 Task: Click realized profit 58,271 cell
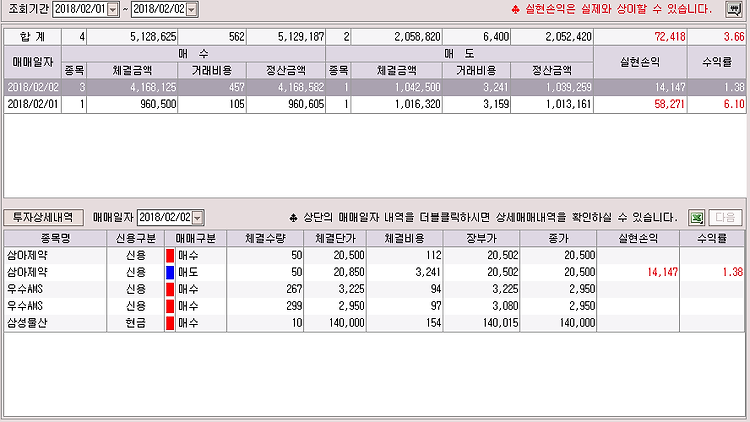point(640,104)
